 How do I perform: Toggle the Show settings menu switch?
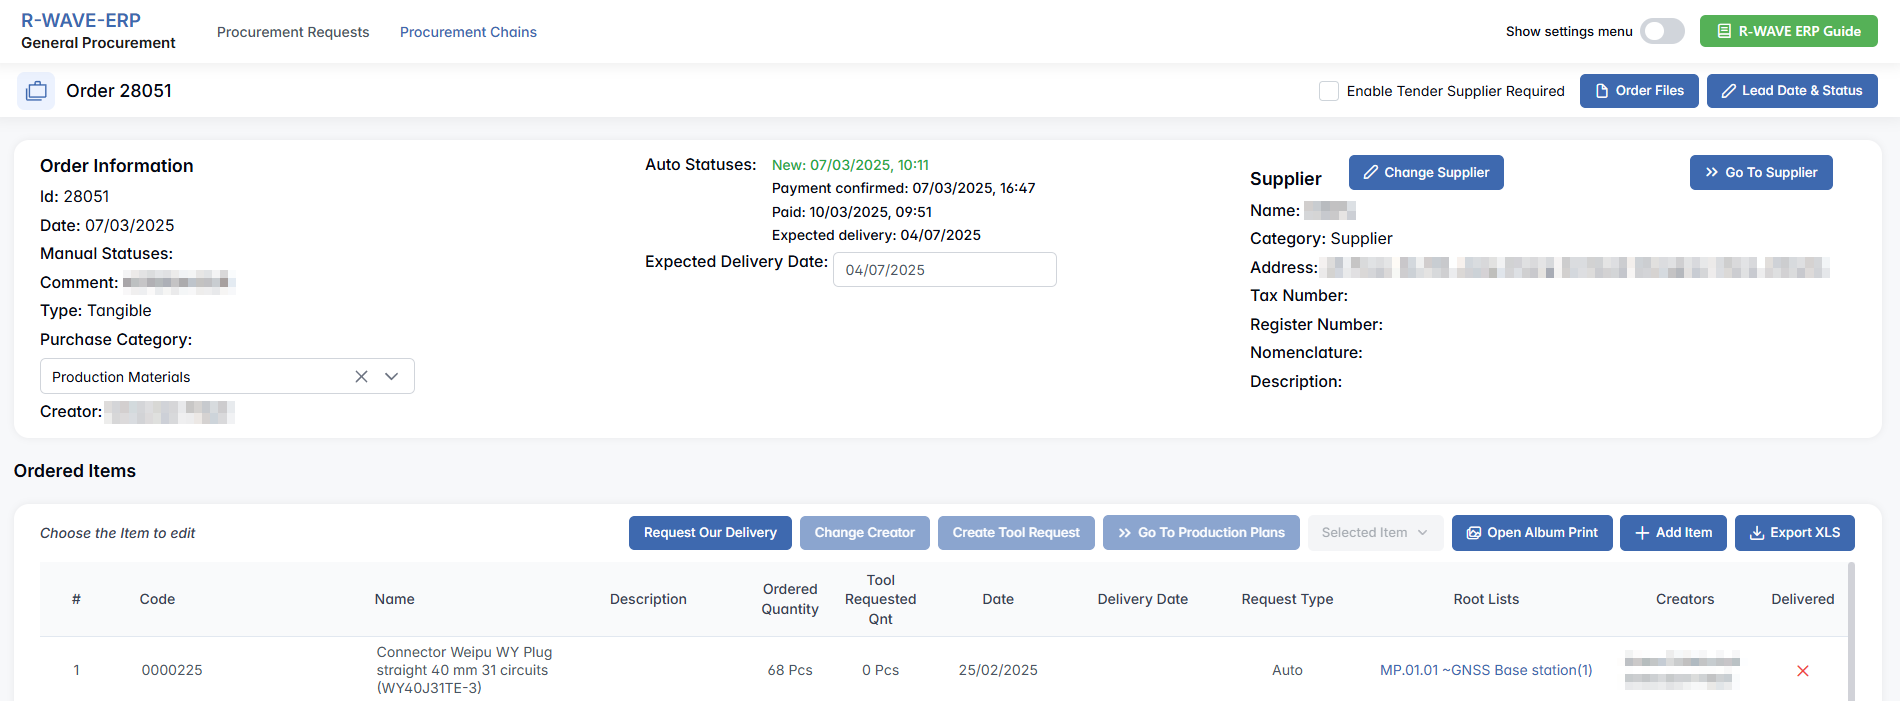point(1661,31)
